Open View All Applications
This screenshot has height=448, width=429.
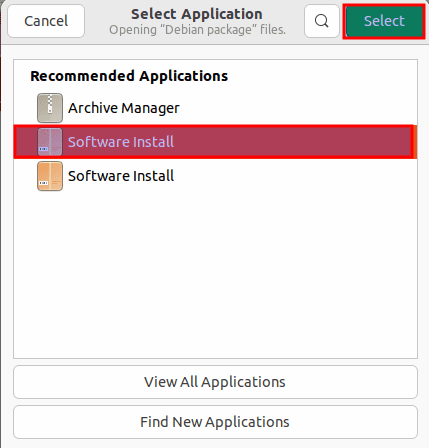click(x=215, y=382)
